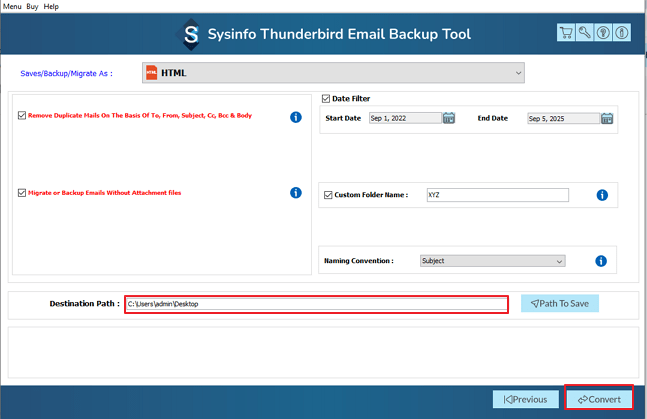Click the key activation icon

(585, 34)
